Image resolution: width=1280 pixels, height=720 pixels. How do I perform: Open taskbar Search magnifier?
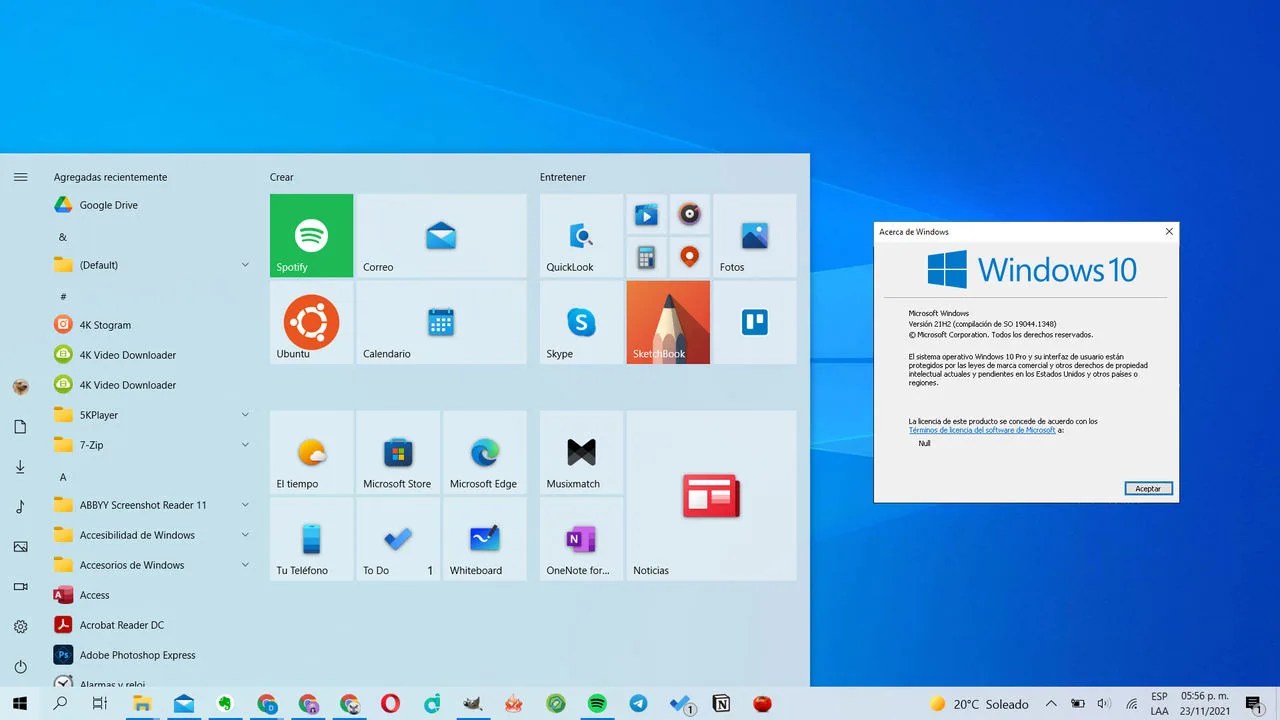tap(60, 704)
